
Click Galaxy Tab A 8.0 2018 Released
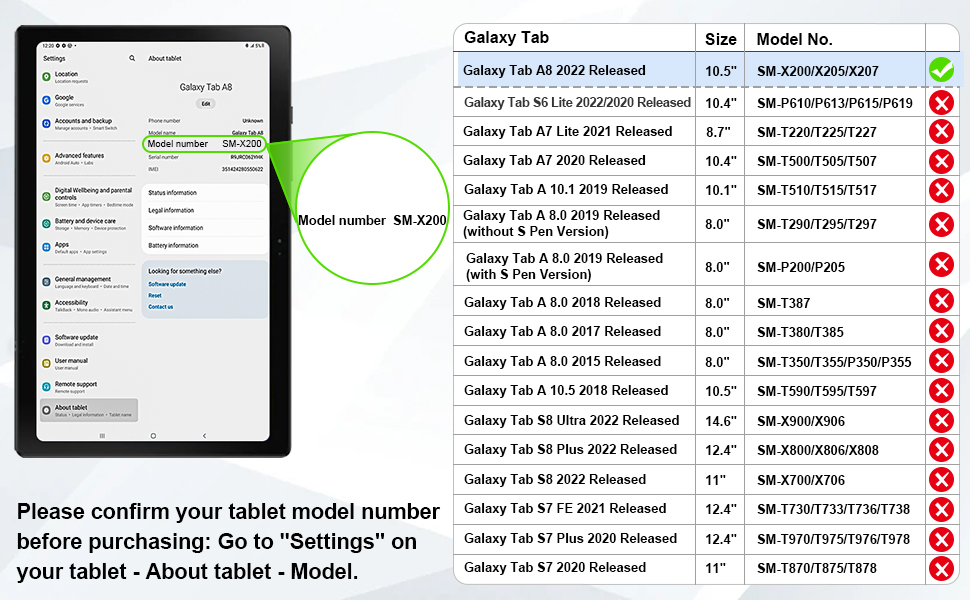point(562,302)
